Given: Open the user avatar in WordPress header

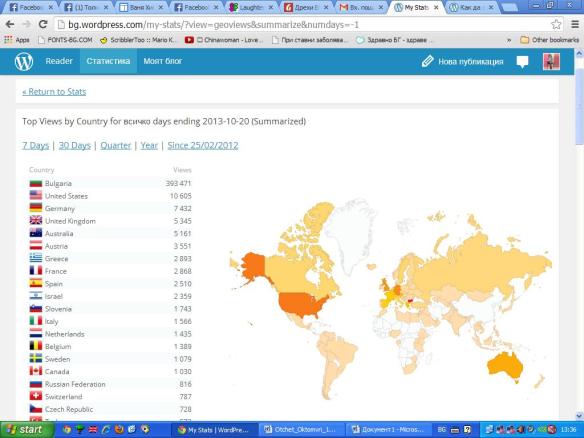Looking at the screenshot, I should point(551,61).
